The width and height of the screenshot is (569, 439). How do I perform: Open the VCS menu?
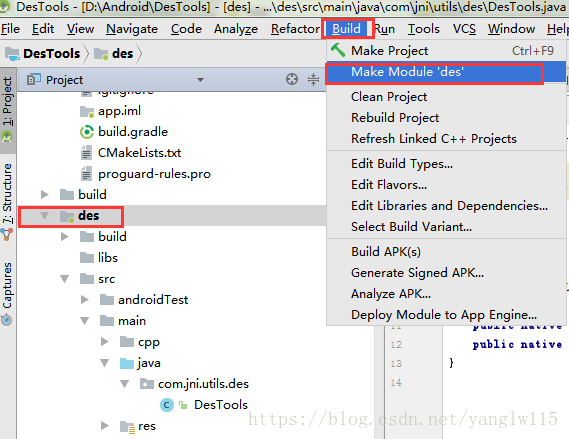tap(464, 29)
